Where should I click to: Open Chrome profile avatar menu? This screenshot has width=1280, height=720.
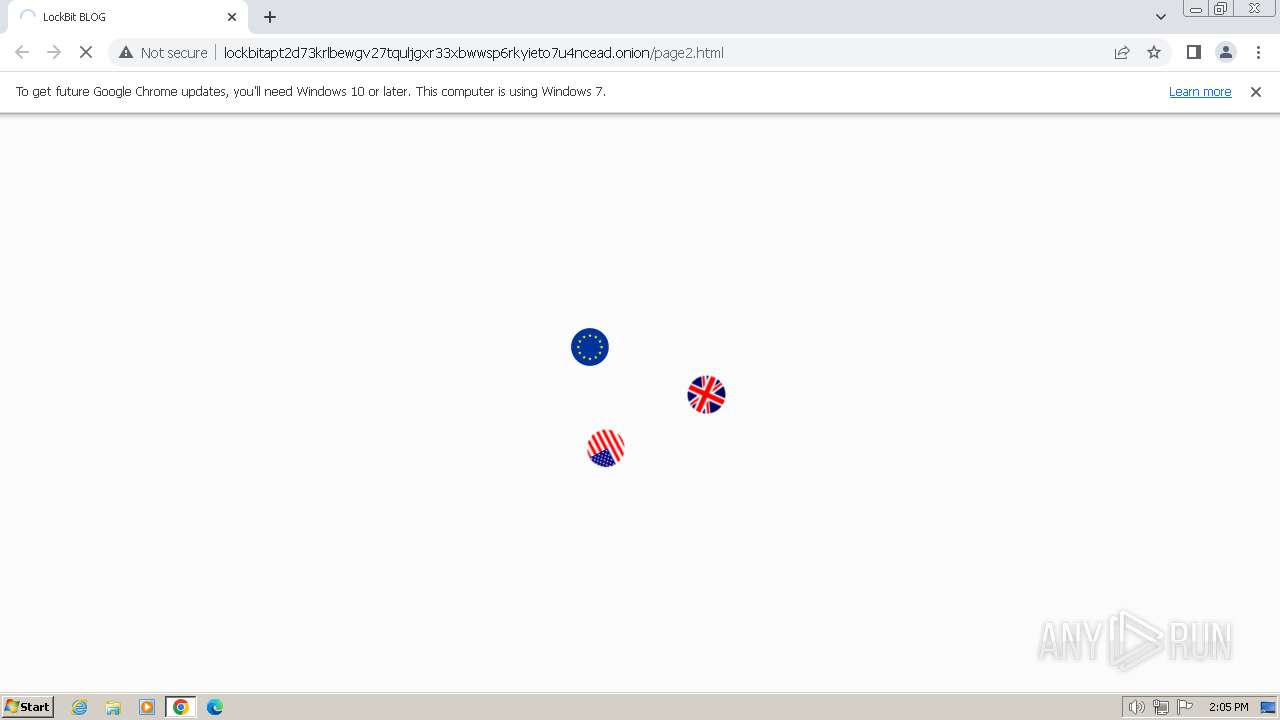(x=1225, y=52)
